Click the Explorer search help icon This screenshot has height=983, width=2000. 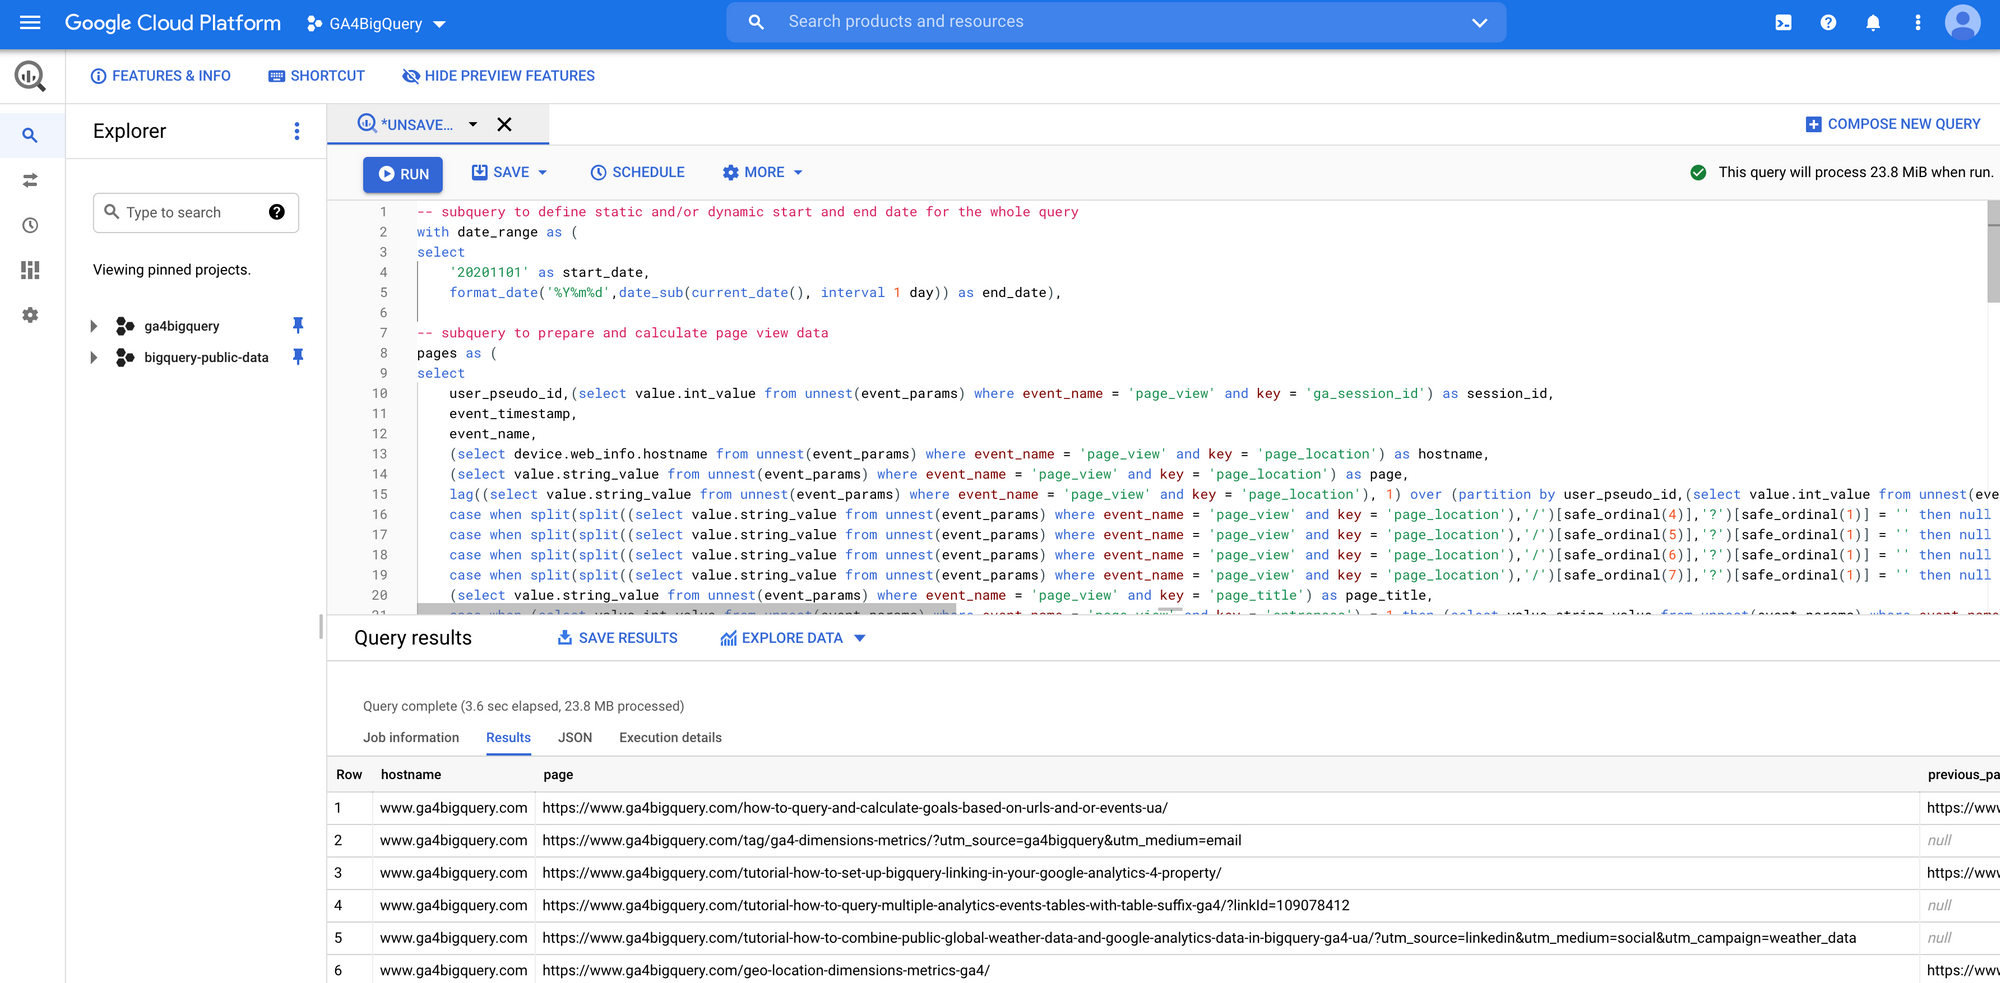coord(277,212)
